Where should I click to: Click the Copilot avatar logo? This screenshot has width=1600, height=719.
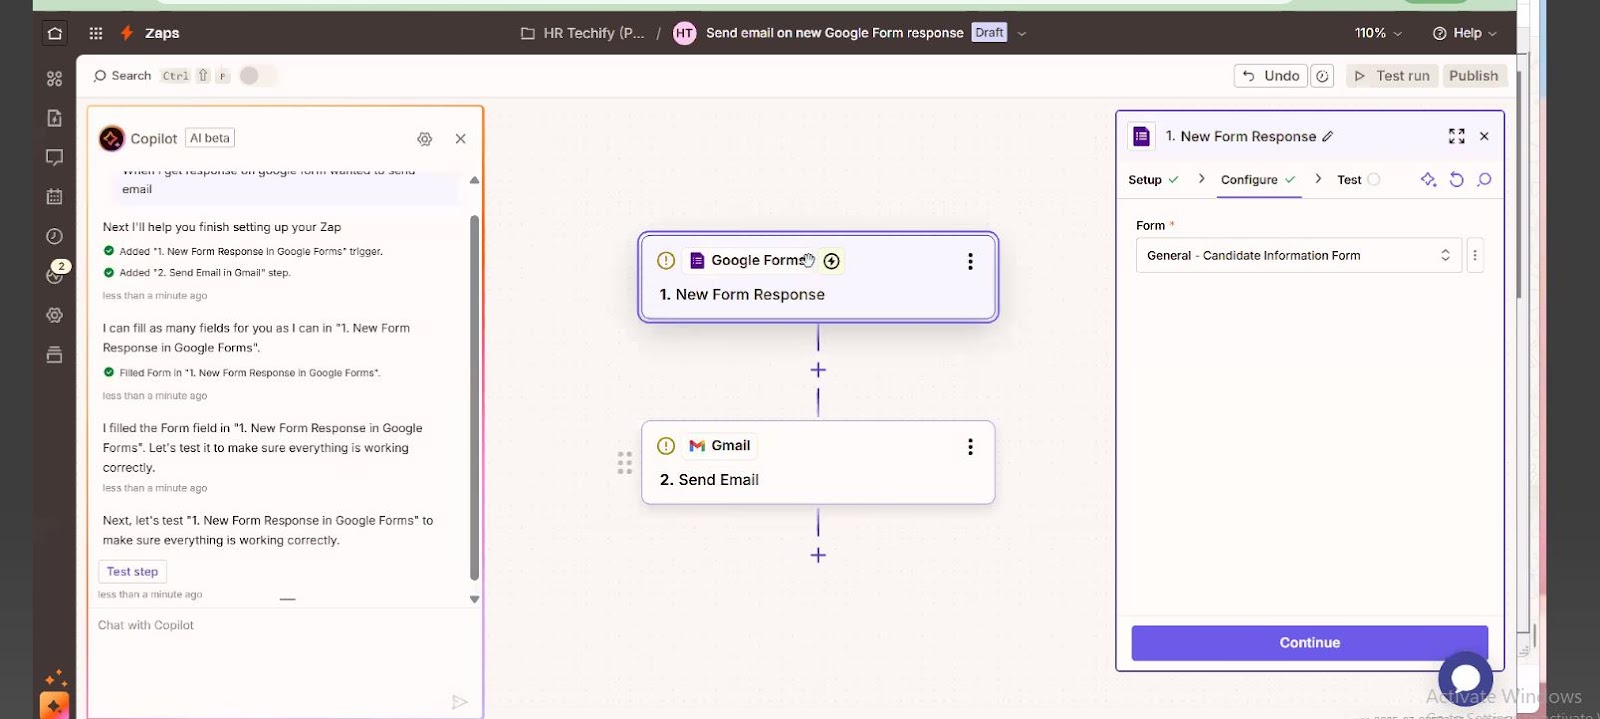click(112, 138)
